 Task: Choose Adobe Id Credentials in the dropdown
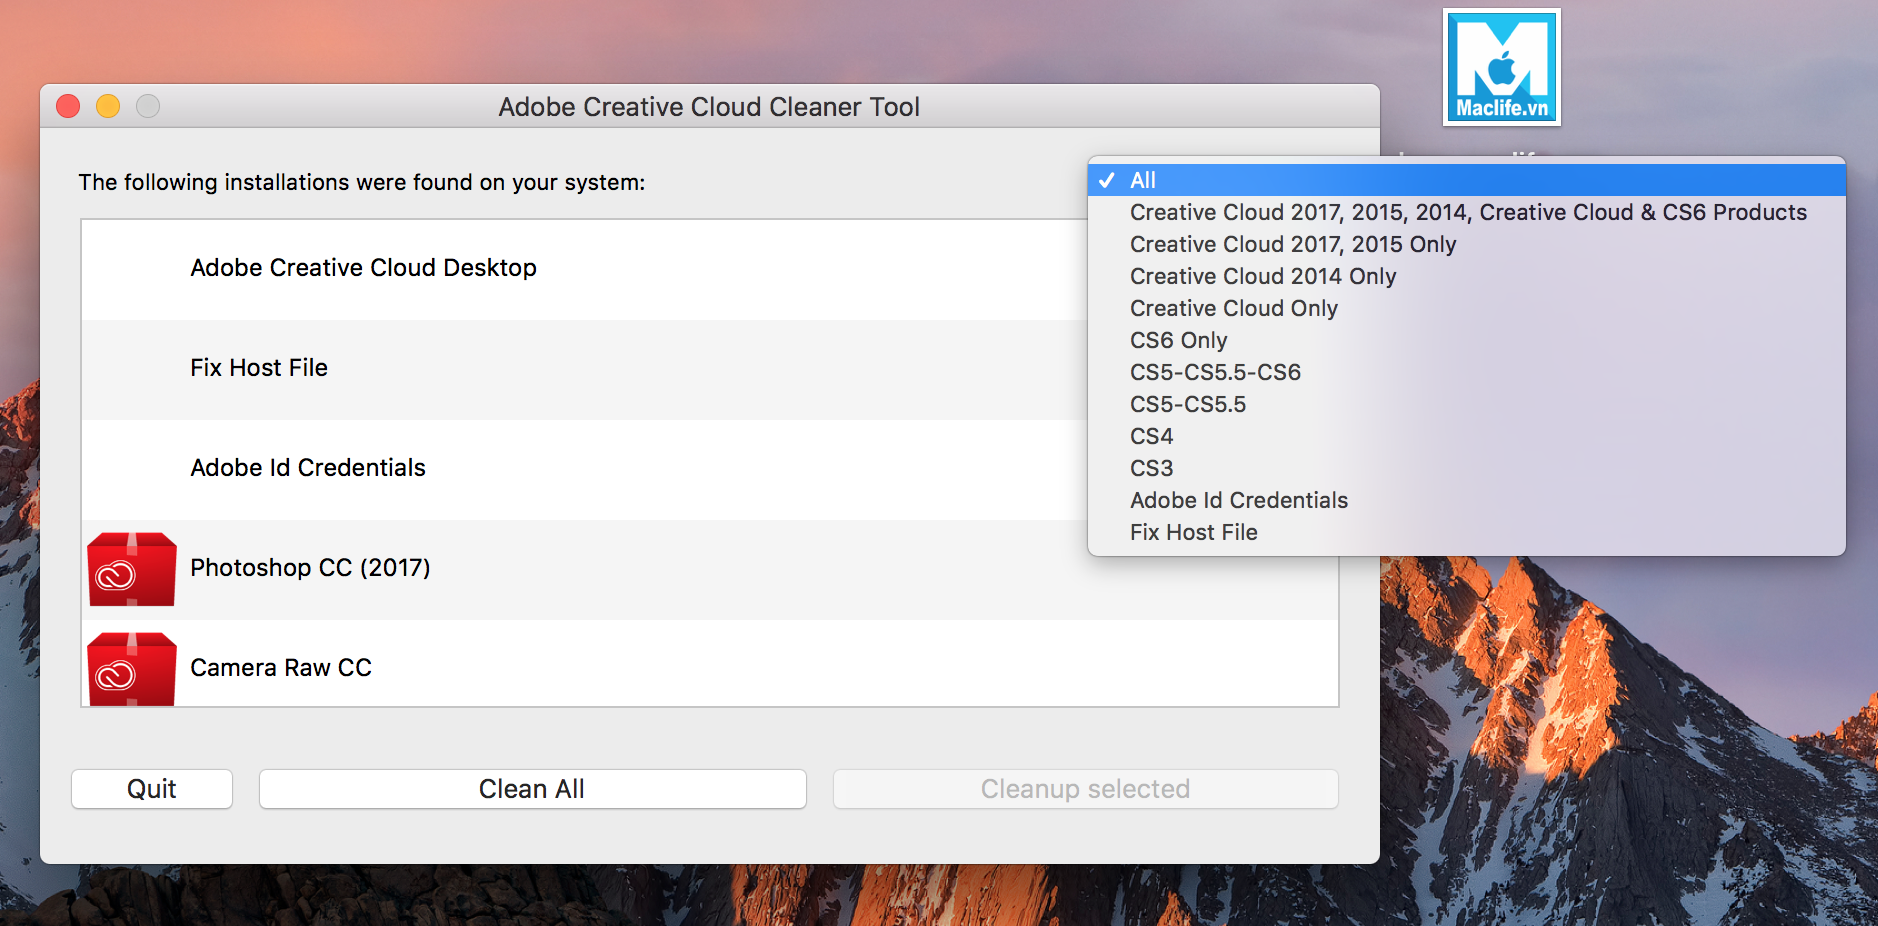tap(1238, 500)
